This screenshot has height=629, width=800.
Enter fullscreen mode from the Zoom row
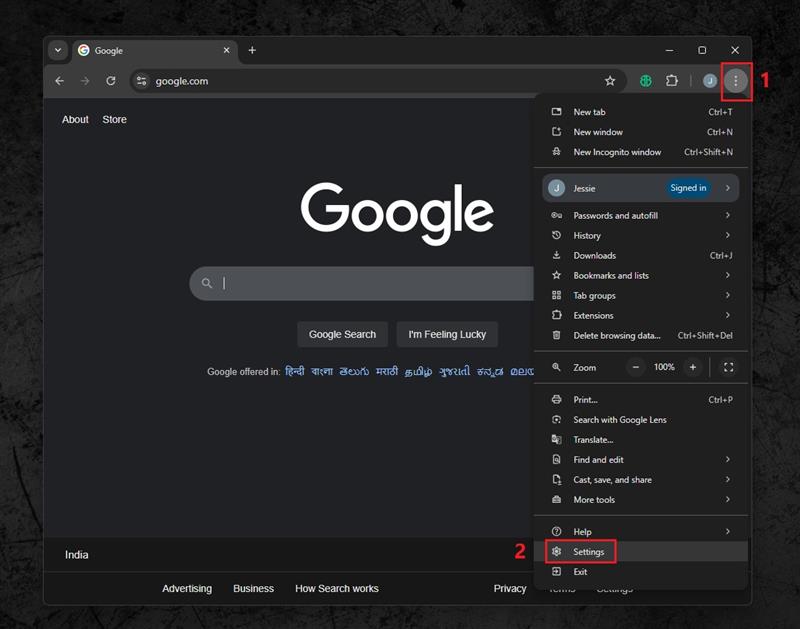tap(728, 367)
